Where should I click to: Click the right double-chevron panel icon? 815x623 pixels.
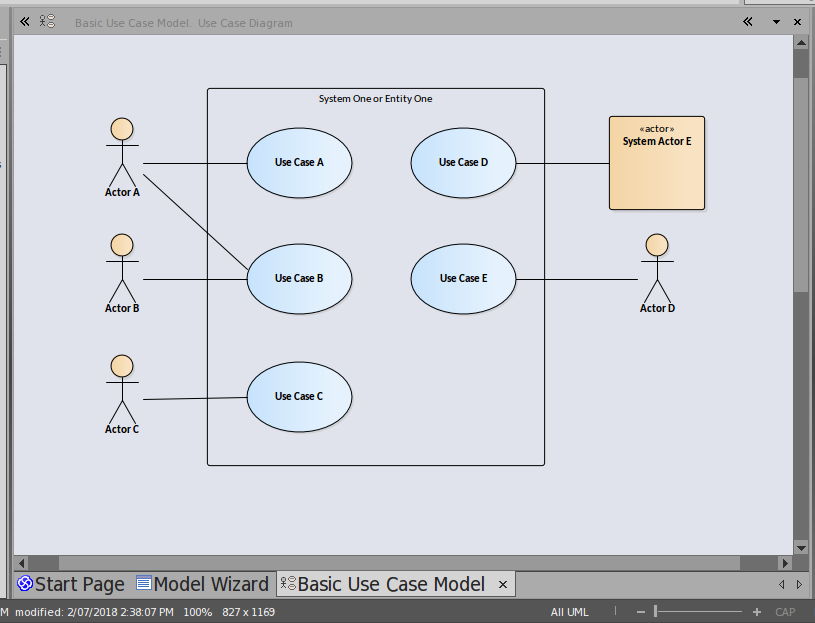pos(748,21)
